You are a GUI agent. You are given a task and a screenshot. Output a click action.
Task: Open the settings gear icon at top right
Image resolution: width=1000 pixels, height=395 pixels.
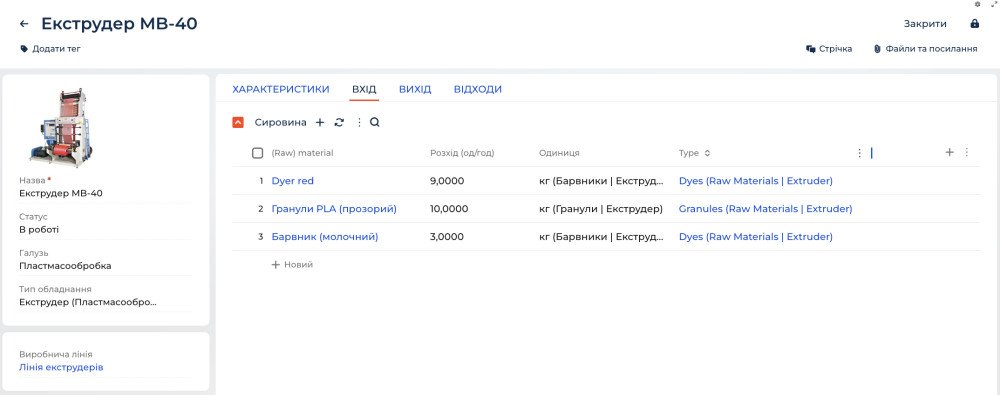click(978, 4)
